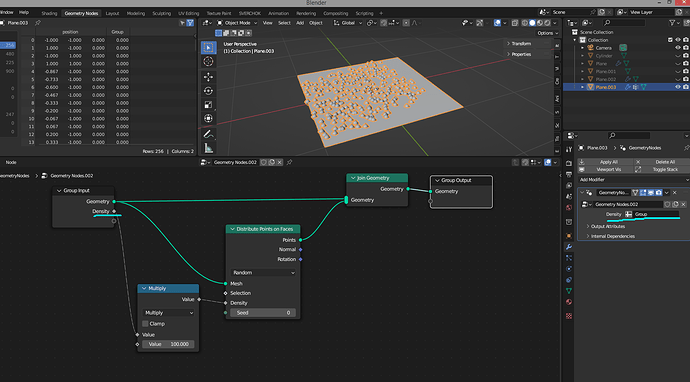Image resolution: width=690 pixels, height=382 pixels.
Task: Select the Annotate tool in viewport toolbar
Action: (x=209, y=134)
